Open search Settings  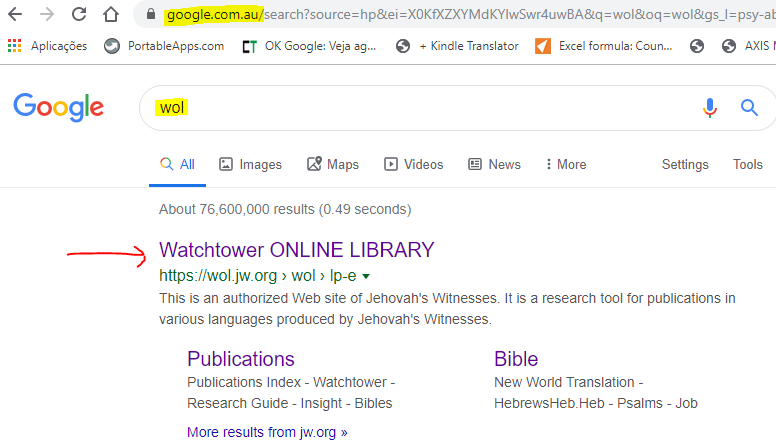coord(685,164)
